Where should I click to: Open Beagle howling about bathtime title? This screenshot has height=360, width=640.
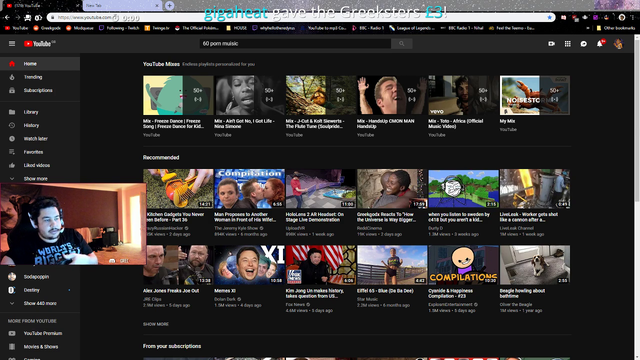click(522, 293)
